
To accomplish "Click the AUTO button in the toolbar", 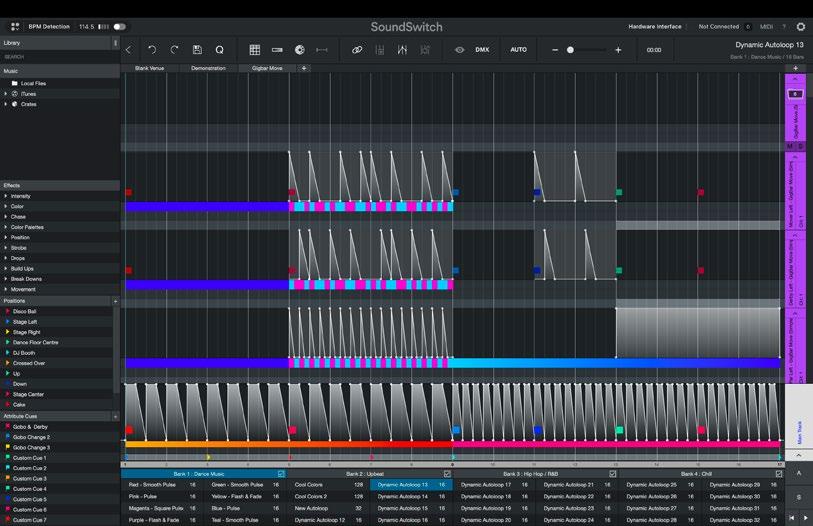I will tap(518, 50).
